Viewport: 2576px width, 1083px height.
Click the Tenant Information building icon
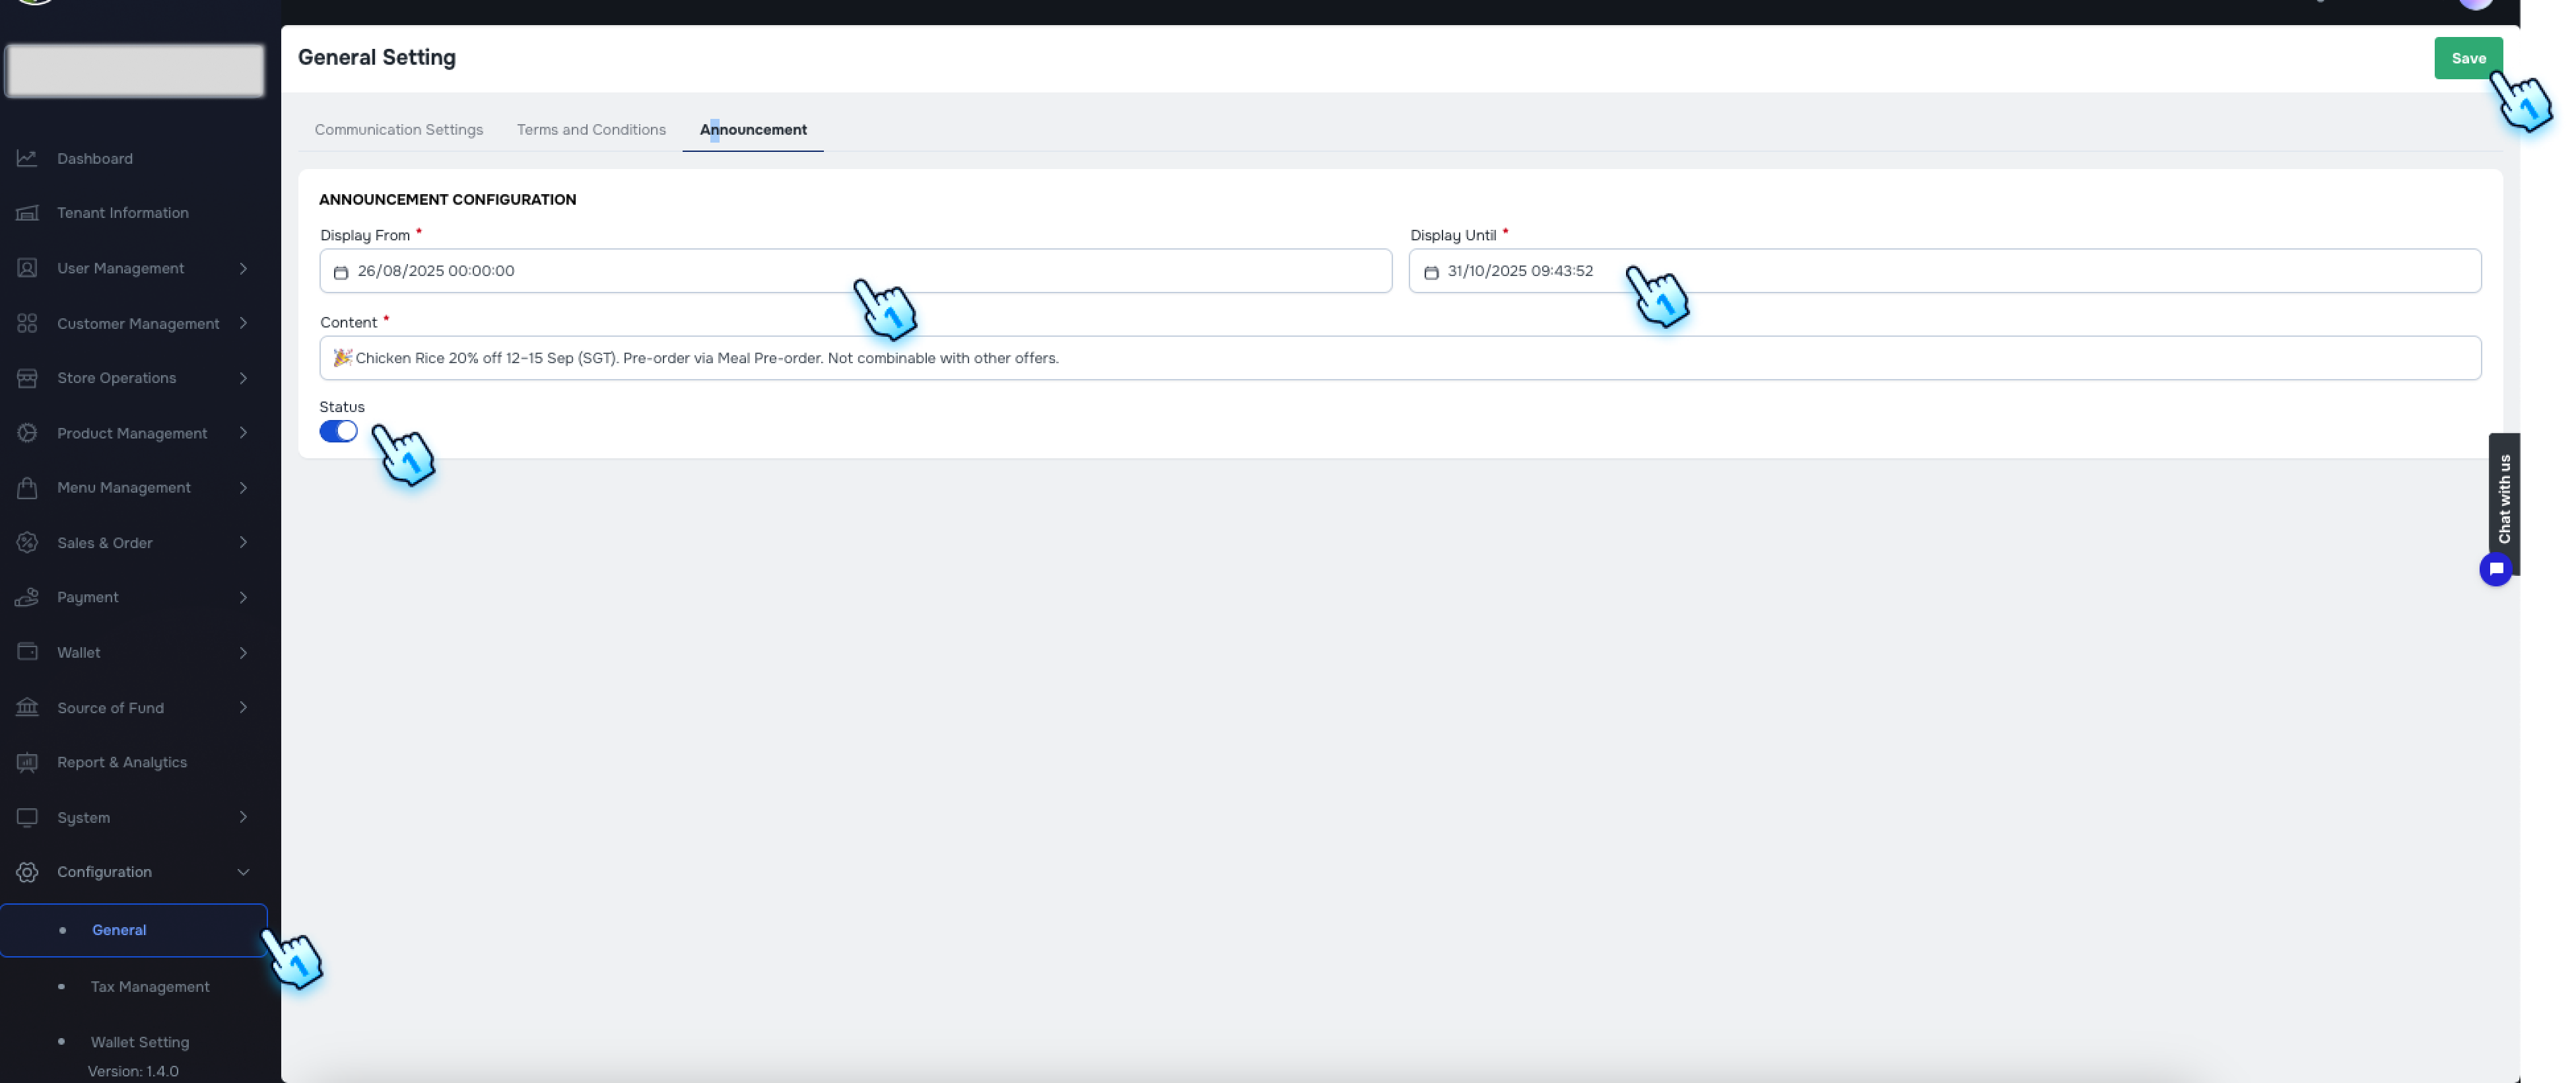(27, 212)
